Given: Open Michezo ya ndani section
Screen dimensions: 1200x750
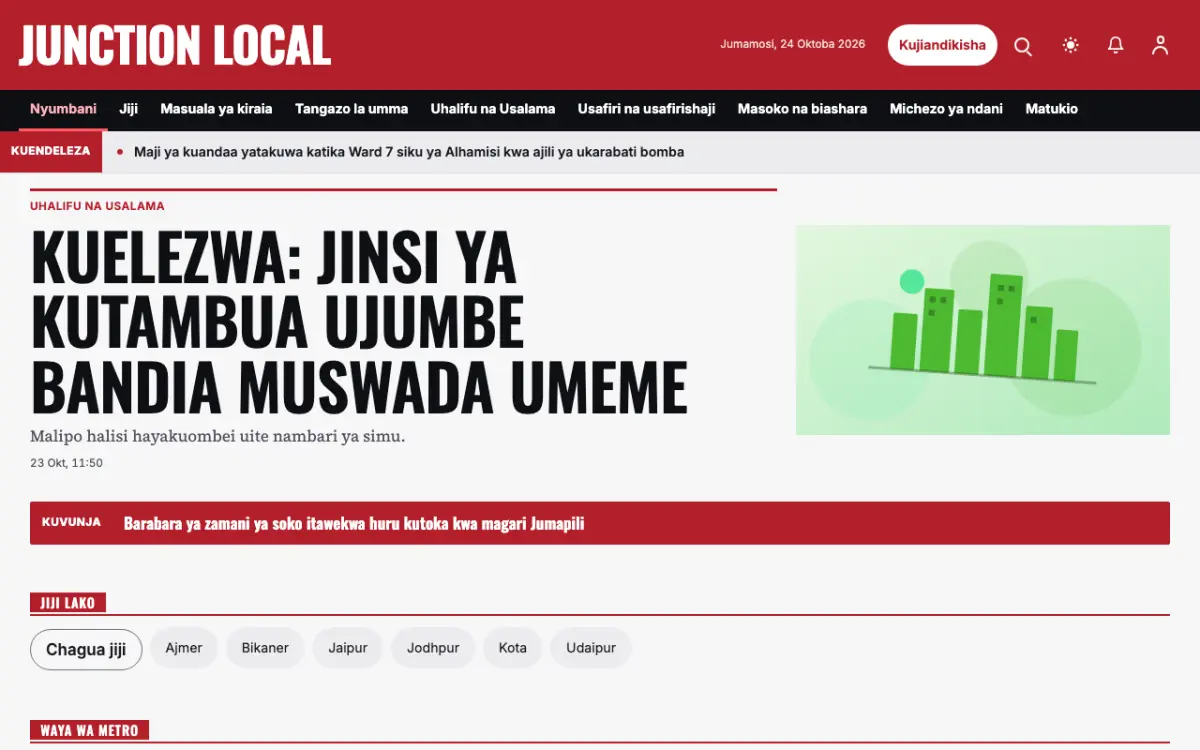Looking at the screenshot, I should tap(946, 109).
